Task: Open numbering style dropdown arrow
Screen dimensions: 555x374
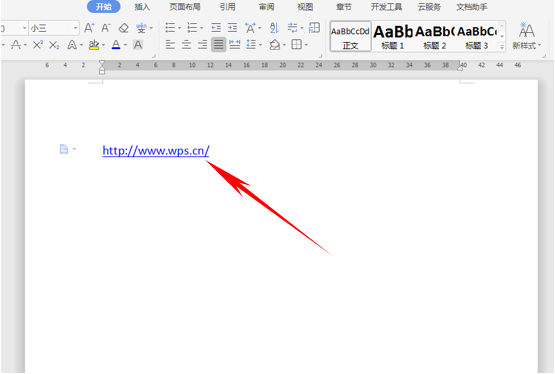Action: 201,28
